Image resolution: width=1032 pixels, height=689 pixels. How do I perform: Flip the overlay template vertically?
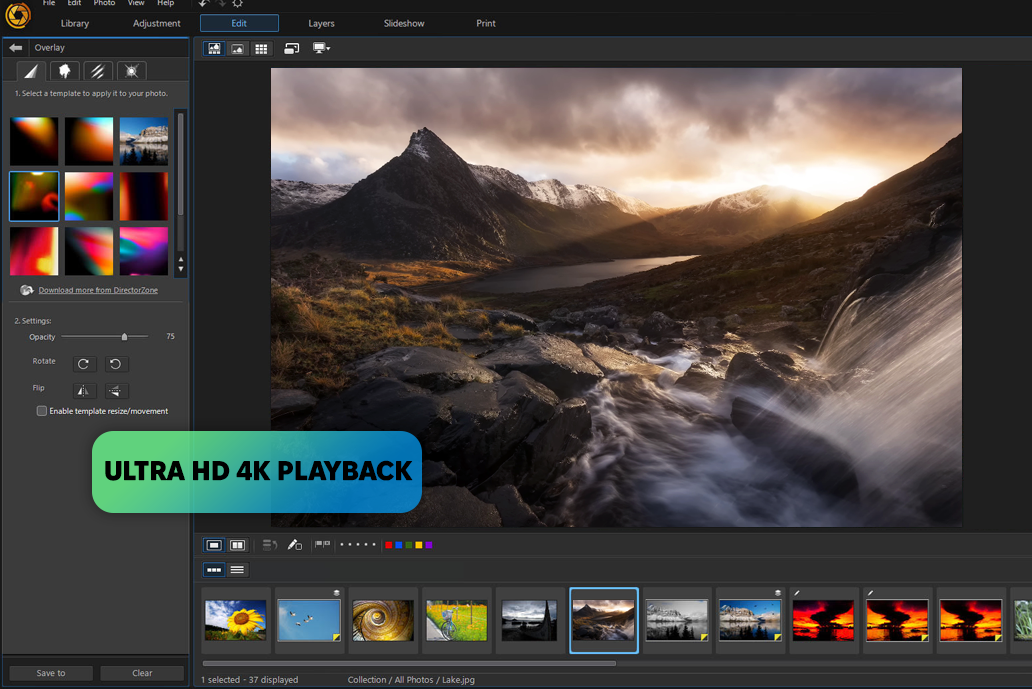point(115,391)
